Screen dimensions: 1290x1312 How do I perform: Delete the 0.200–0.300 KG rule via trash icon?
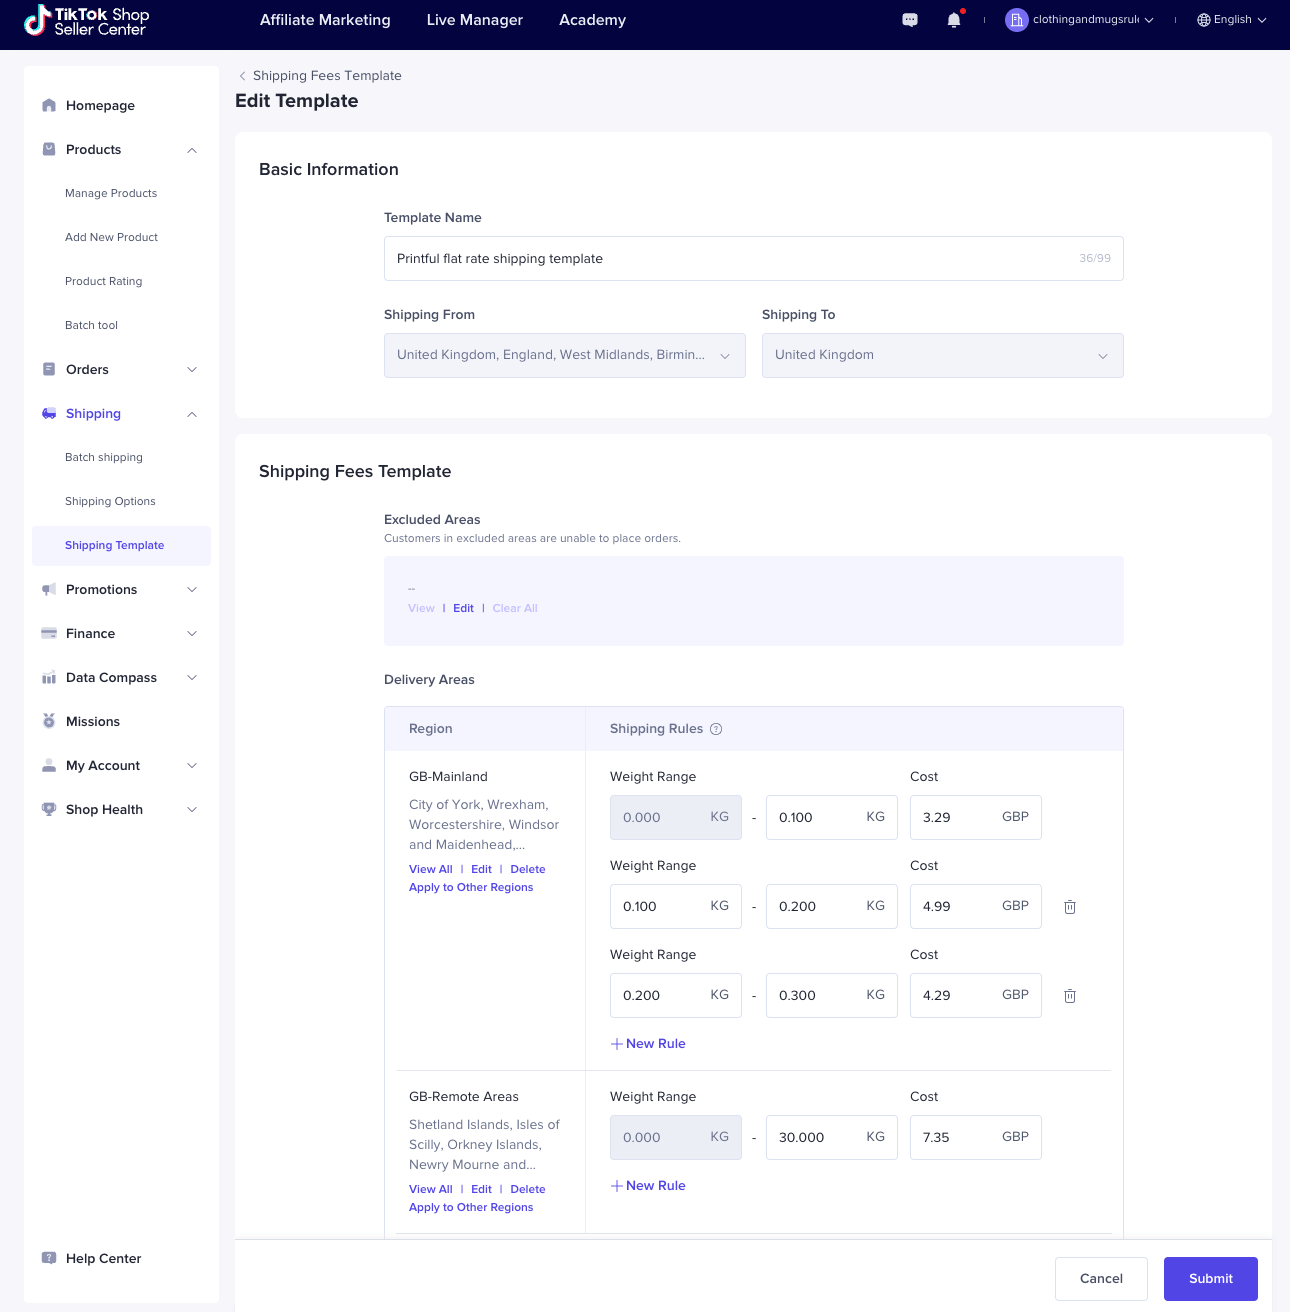click(x=1069, y=995)
